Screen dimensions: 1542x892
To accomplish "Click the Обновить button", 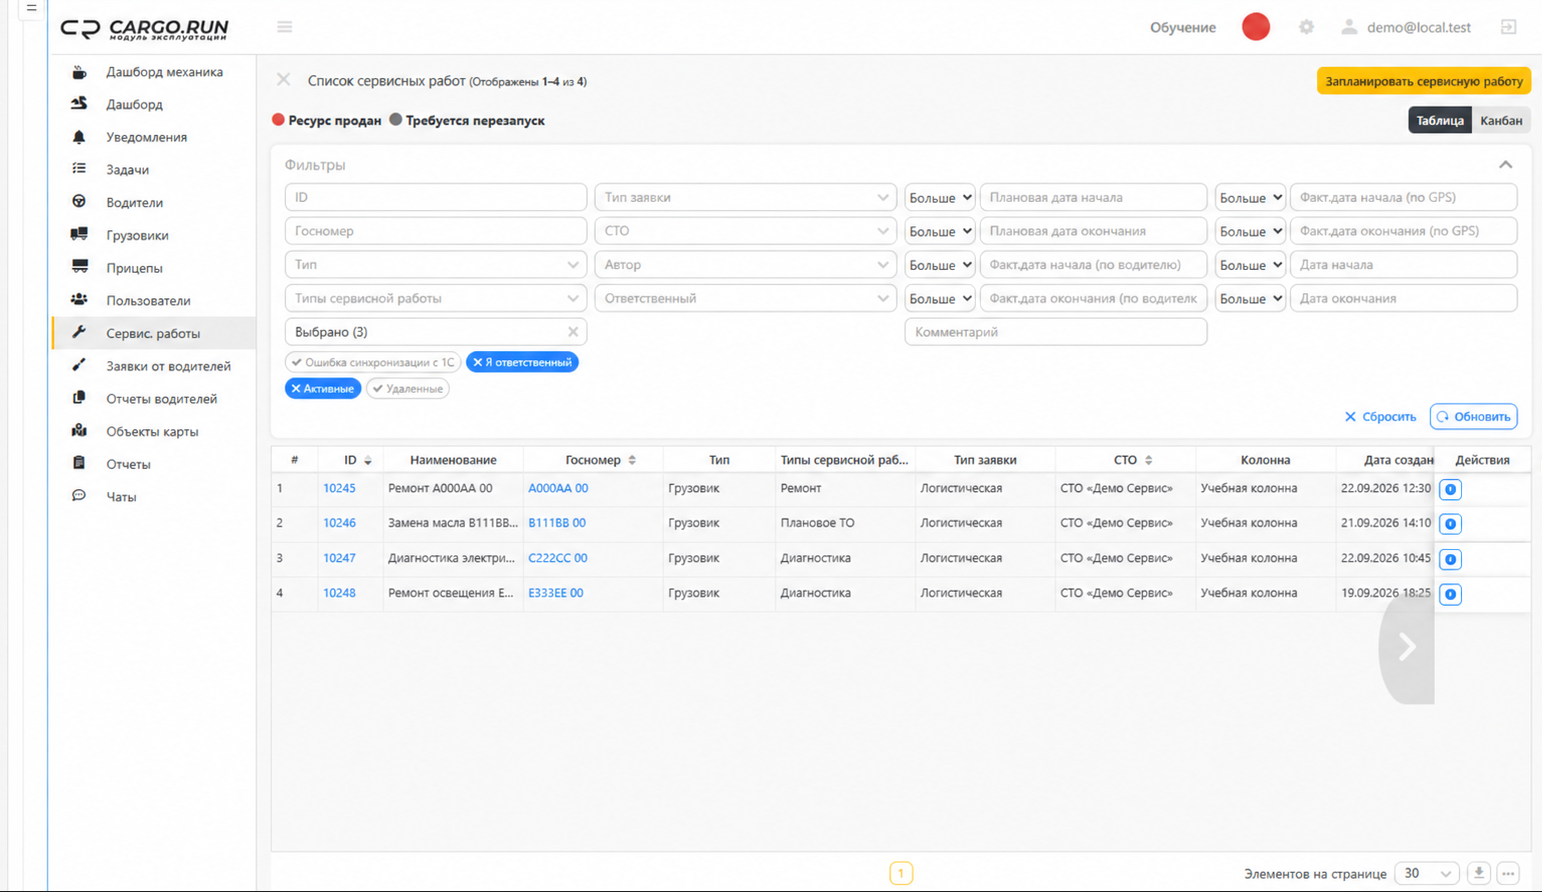I will tap(1474, 416).
